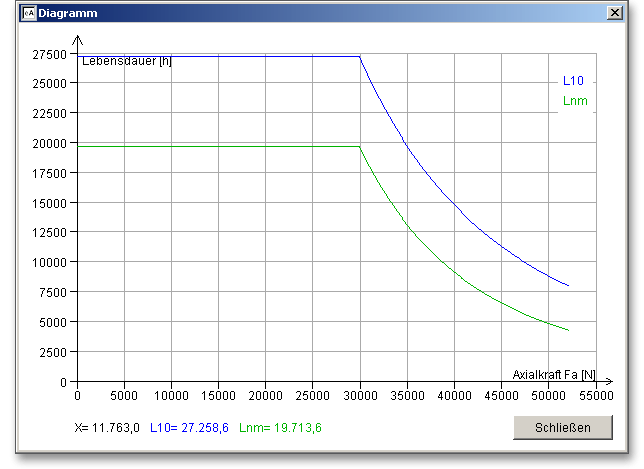Click the 30000 tick on the horizontal axis
The height and width of the screenshot is (469, 644).
[x=359, y=396]
